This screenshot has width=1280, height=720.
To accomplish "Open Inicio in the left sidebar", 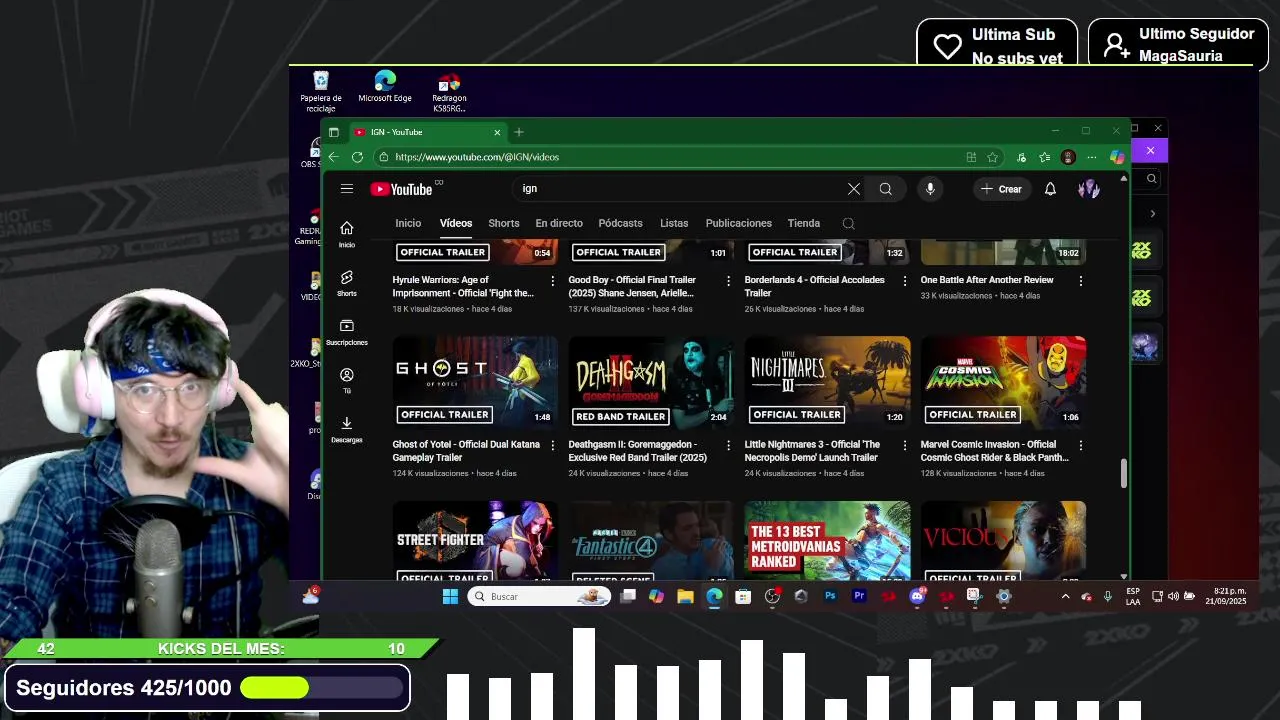I will pos(347,234).
